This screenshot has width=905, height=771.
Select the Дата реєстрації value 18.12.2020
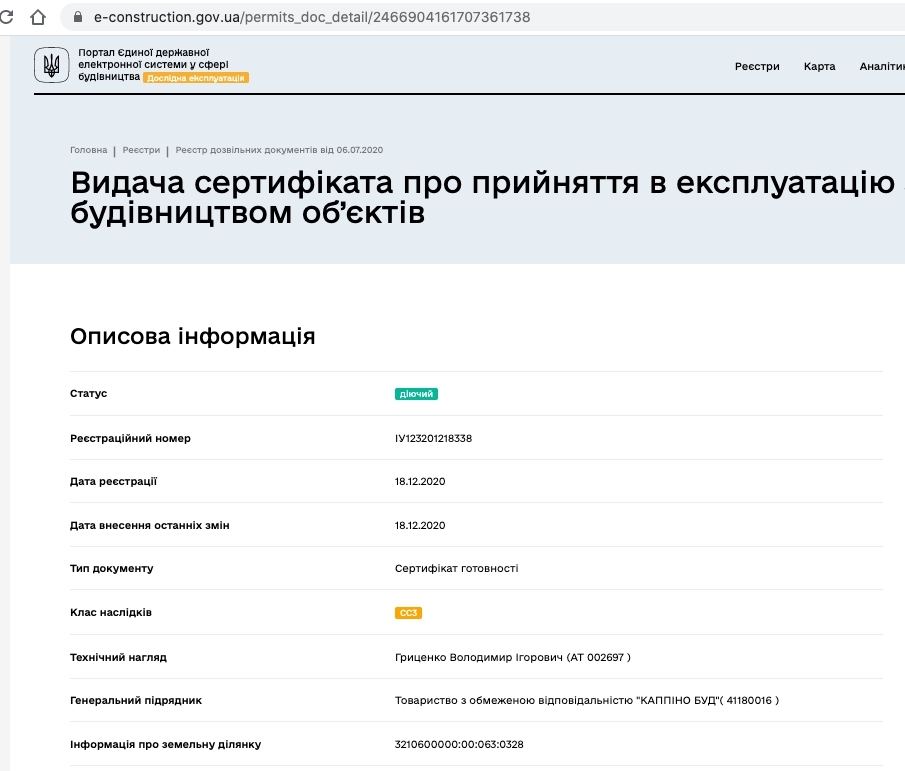tap(420, 481)
